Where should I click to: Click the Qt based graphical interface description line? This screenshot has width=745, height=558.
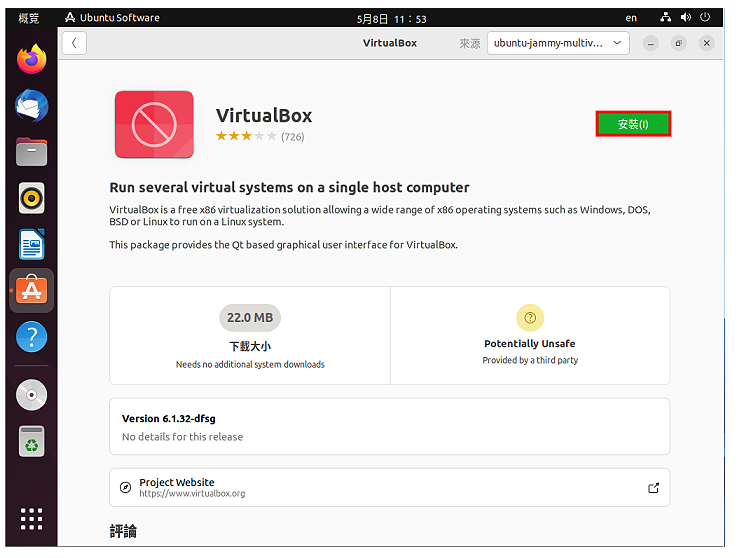click(284, 245)
